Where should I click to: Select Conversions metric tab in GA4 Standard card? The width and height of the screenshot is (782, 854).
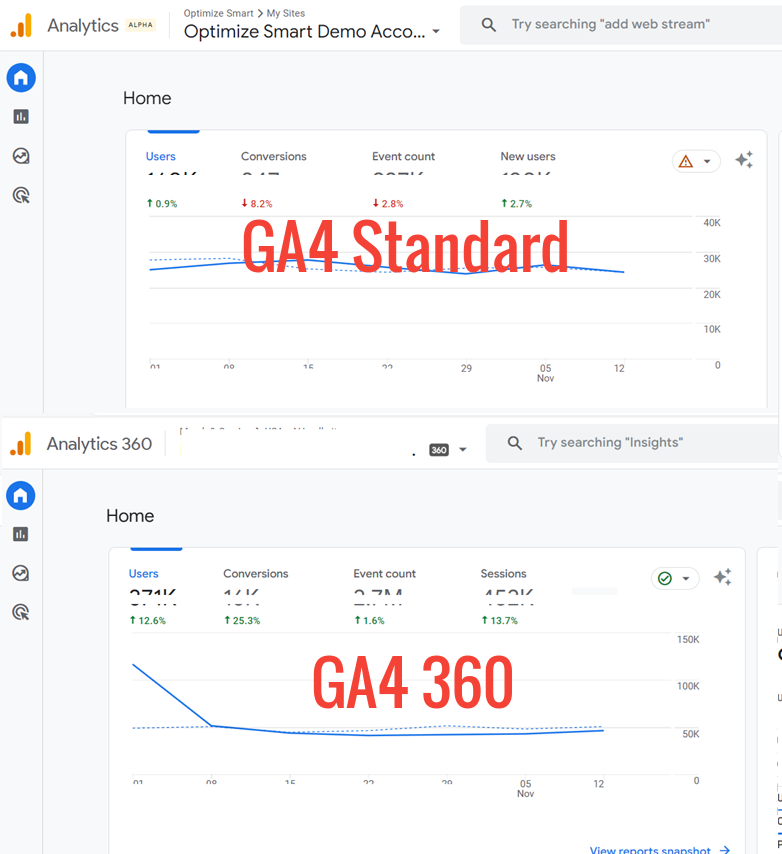[273, 156]
